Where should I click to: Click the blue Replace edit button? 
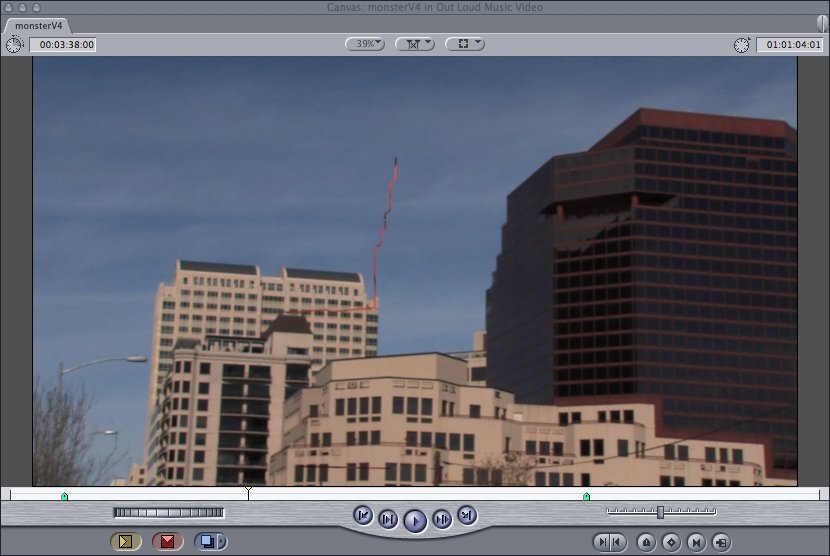tap(209, 541)
